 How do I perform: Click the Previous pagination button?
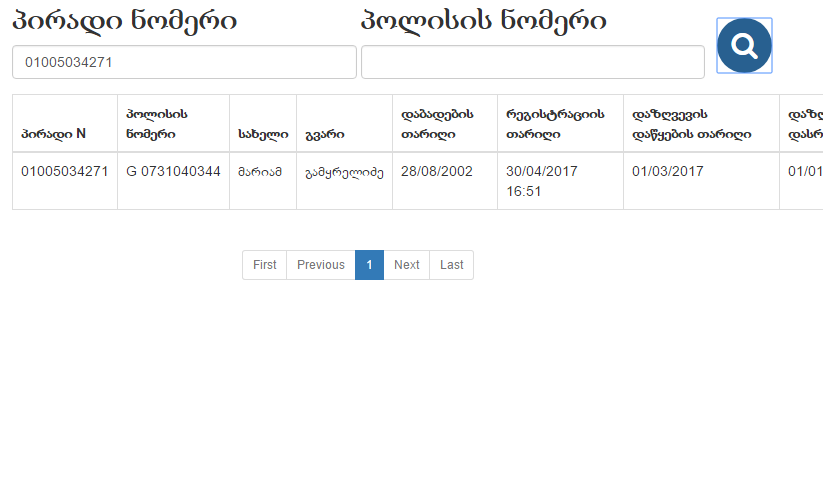point(321,265)
